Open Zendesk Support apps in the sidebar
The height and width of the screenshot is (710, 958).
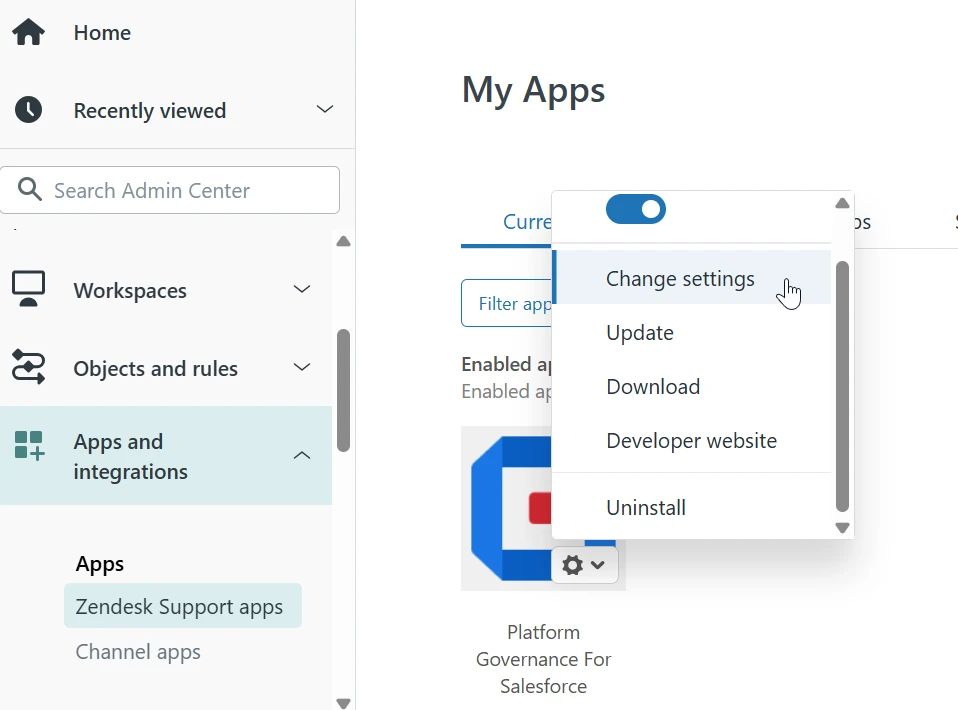tap(180, 607)
